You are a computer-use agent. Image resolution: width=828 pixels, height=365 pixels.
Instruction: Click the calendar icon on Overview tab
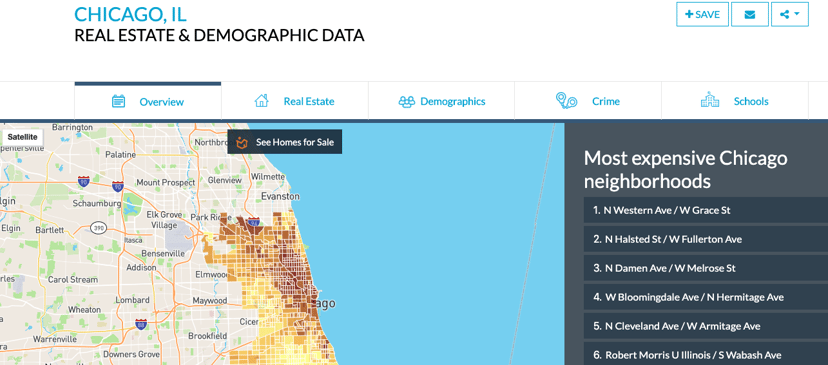(x=118, y=101)
